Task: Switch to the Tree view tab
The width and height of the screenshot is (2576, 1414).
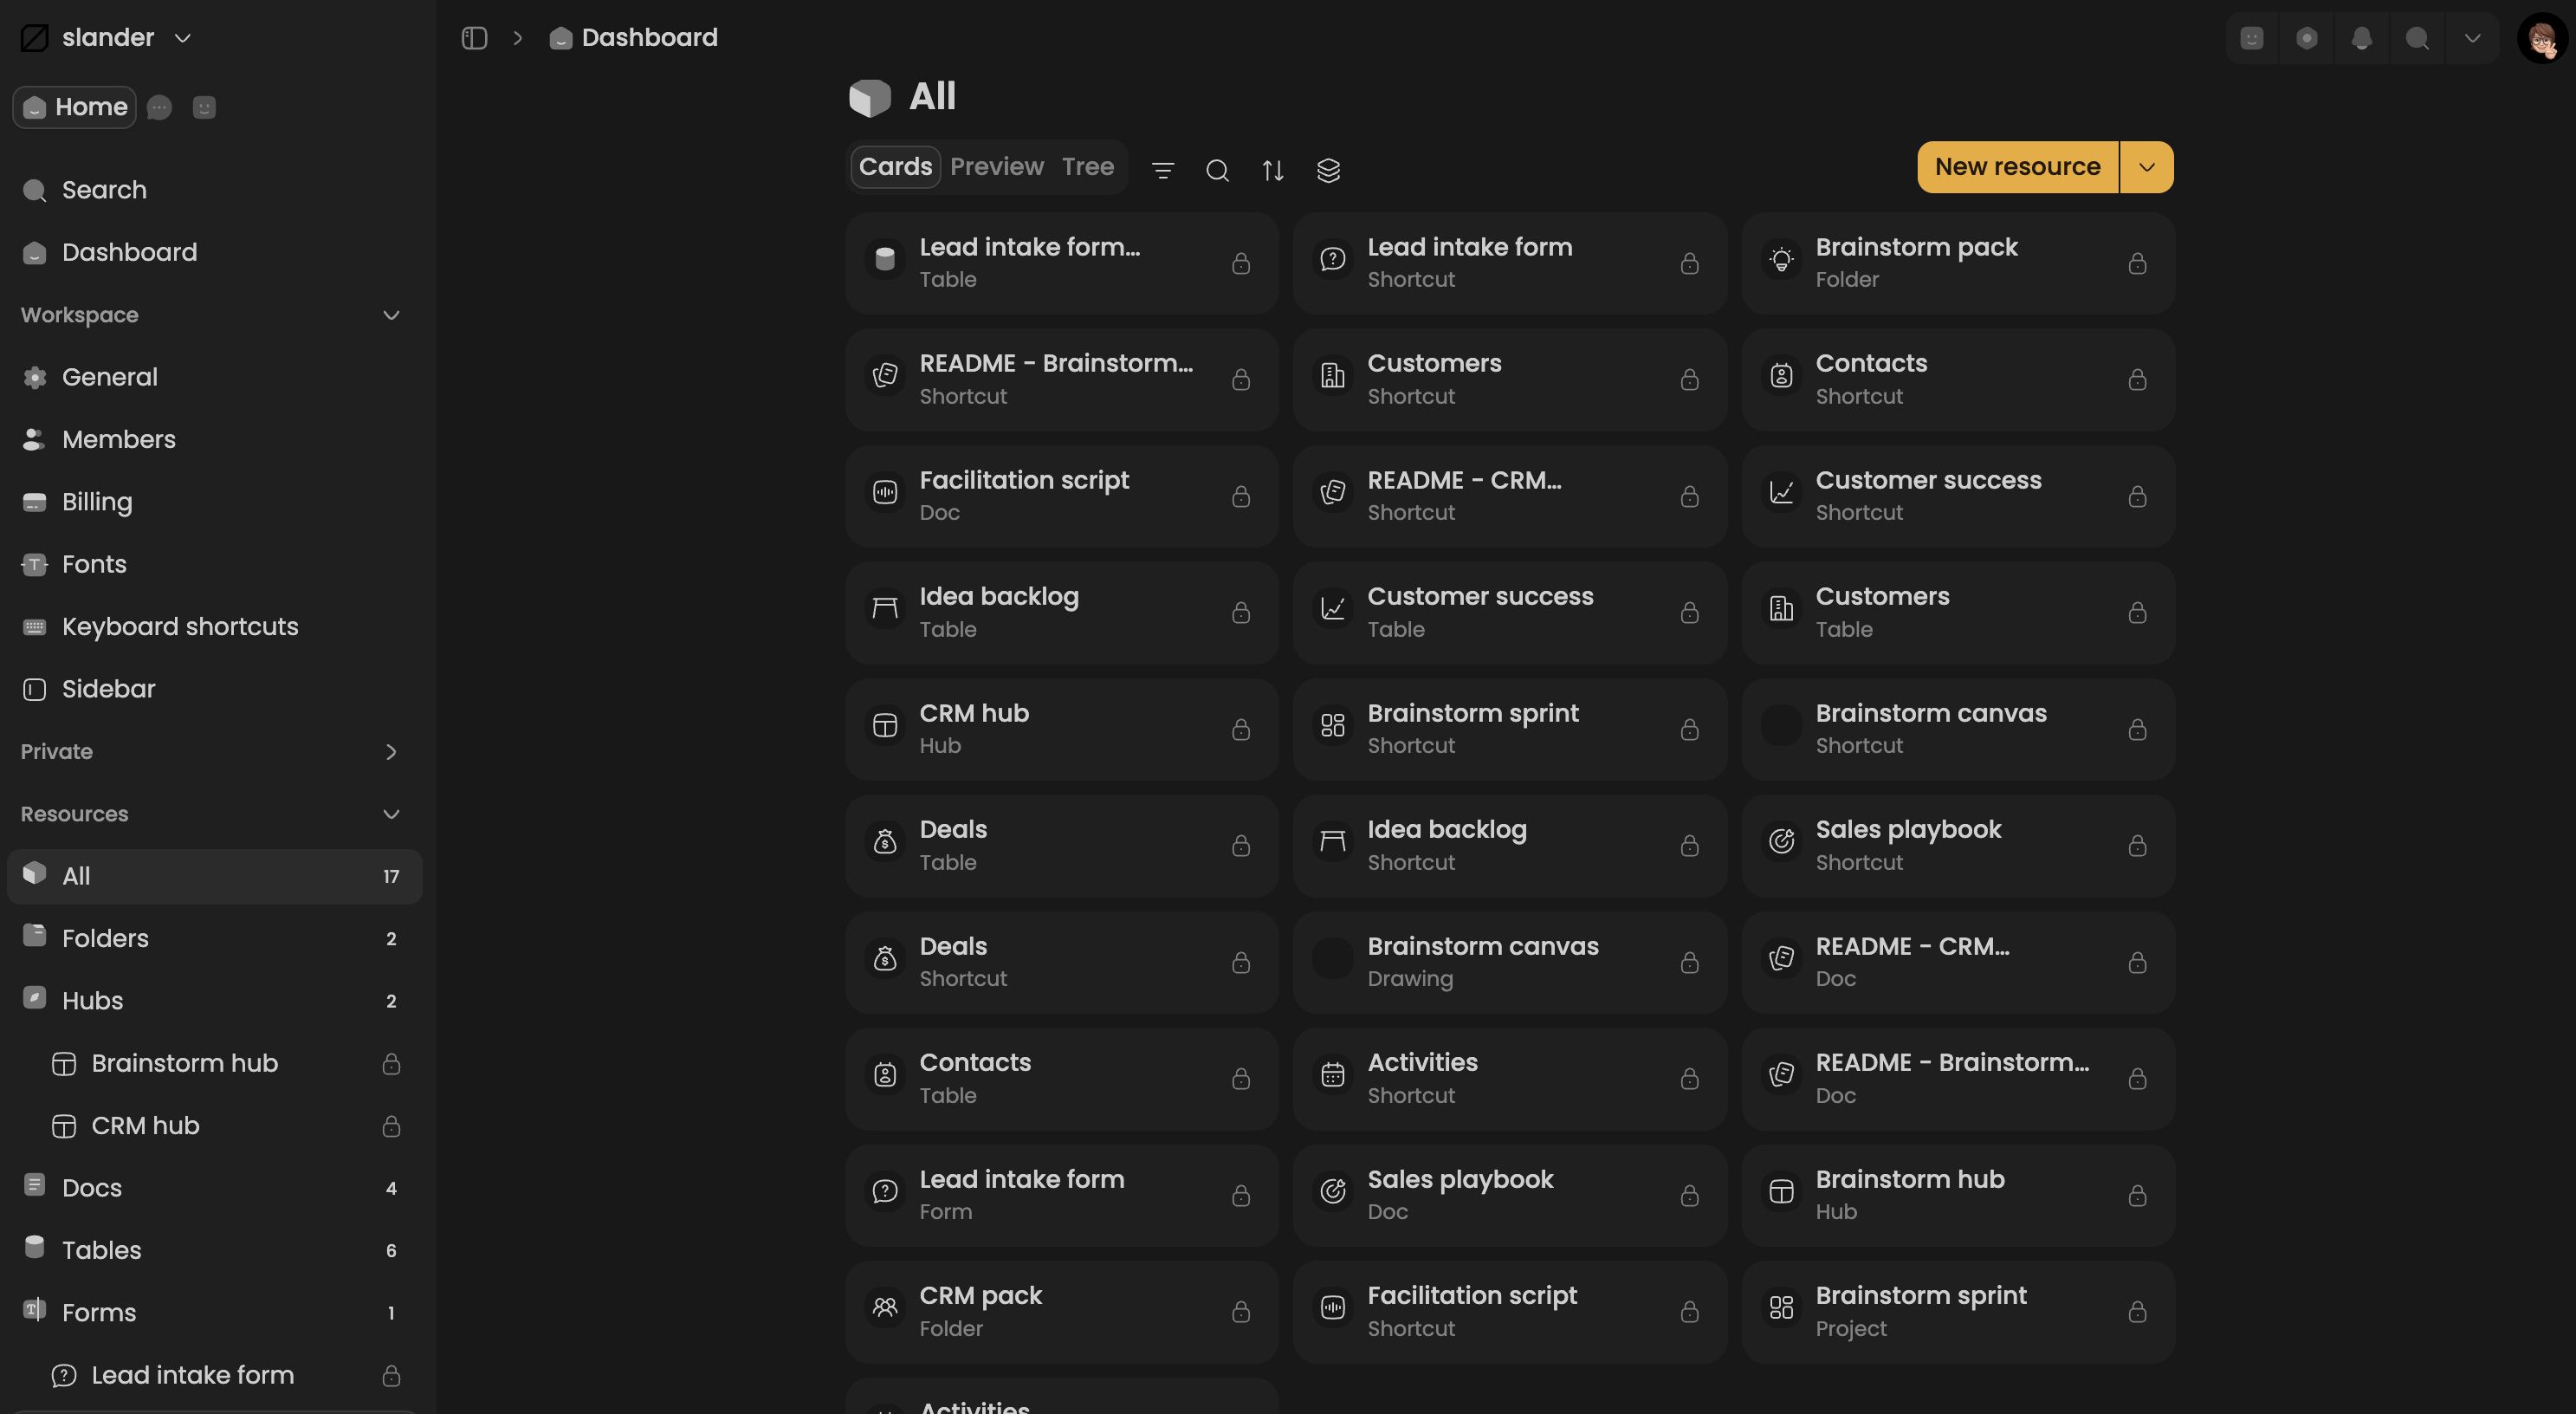Action: click(1088, 166)
